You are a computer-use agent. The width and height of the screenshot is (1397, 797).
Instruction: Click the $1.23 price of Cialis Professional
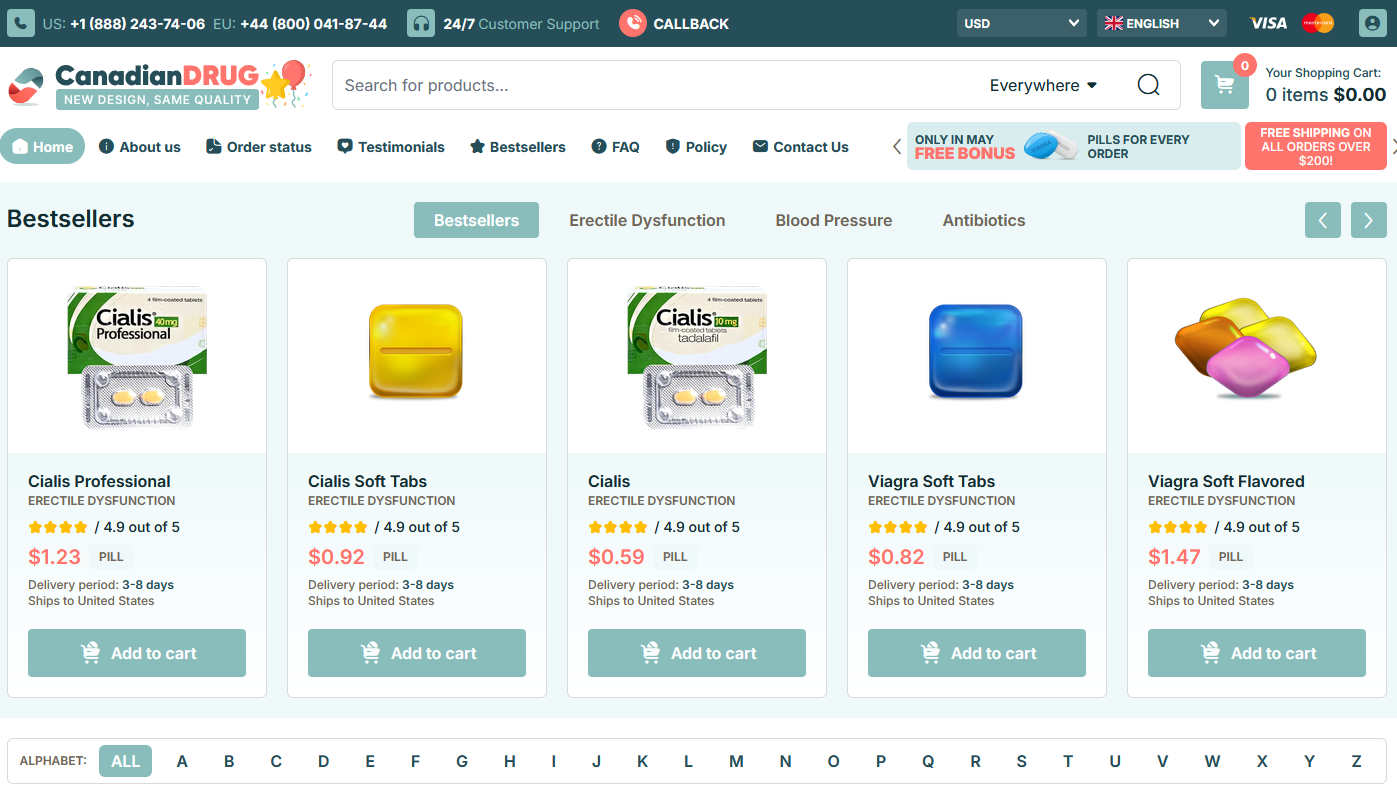pyautogui.click(x=54, y=557)
